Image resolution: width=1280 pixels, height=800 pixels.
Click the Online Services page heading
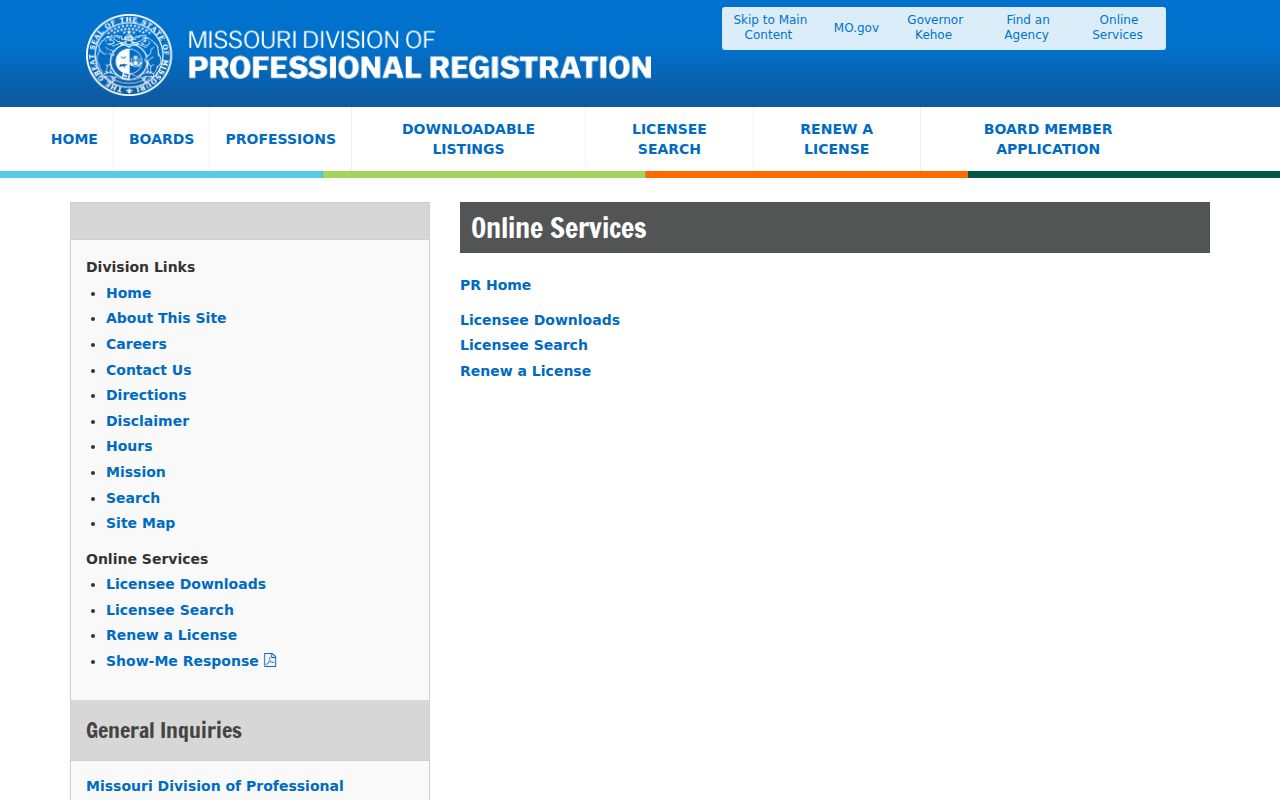[559, 228]
